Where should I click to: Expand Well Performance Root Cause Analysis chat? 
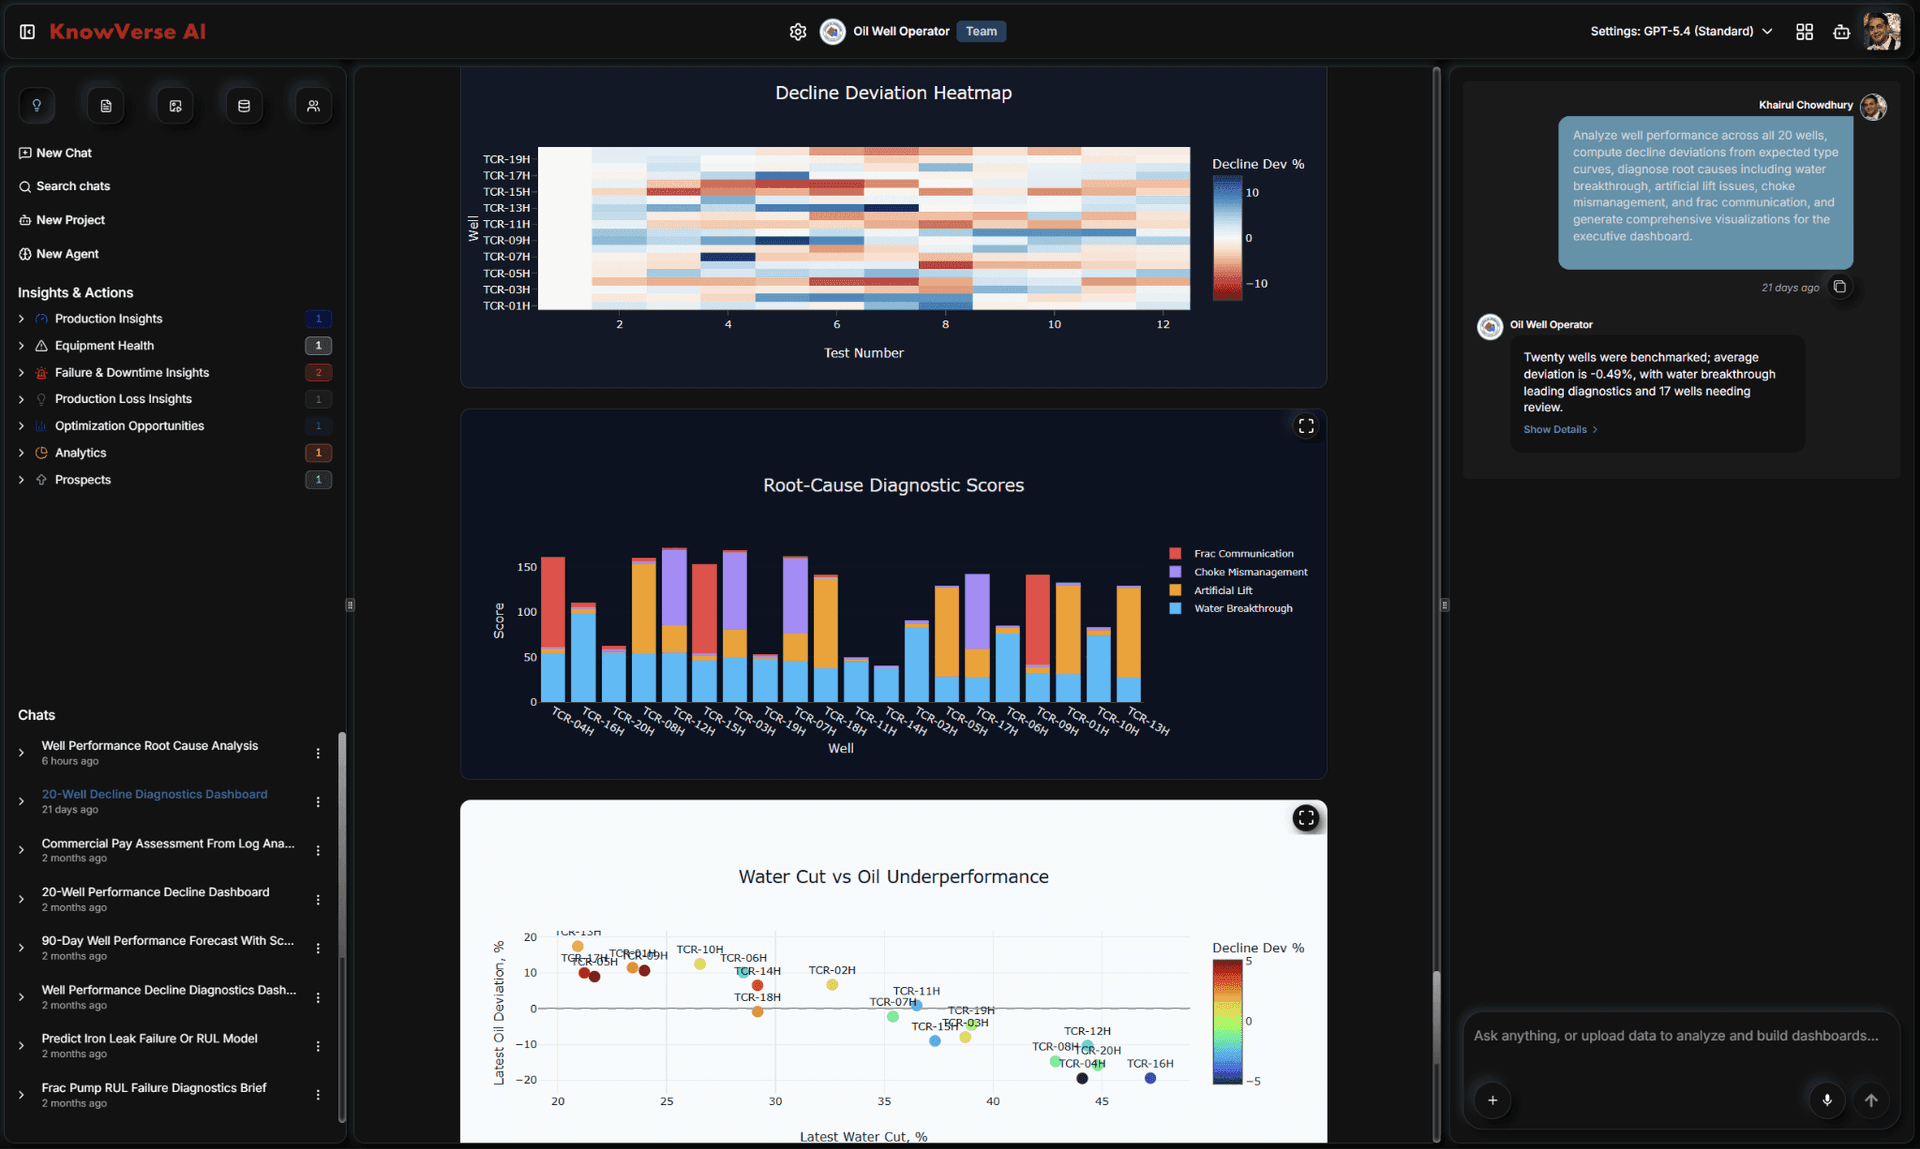tap(21, 753)
